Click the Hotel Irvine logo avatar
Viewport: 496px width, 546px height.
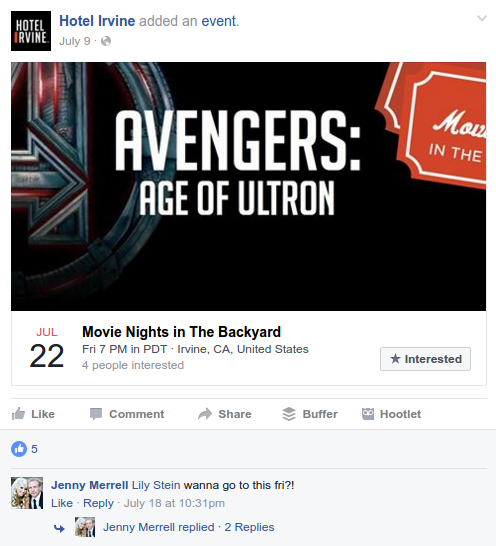(31, 31)
